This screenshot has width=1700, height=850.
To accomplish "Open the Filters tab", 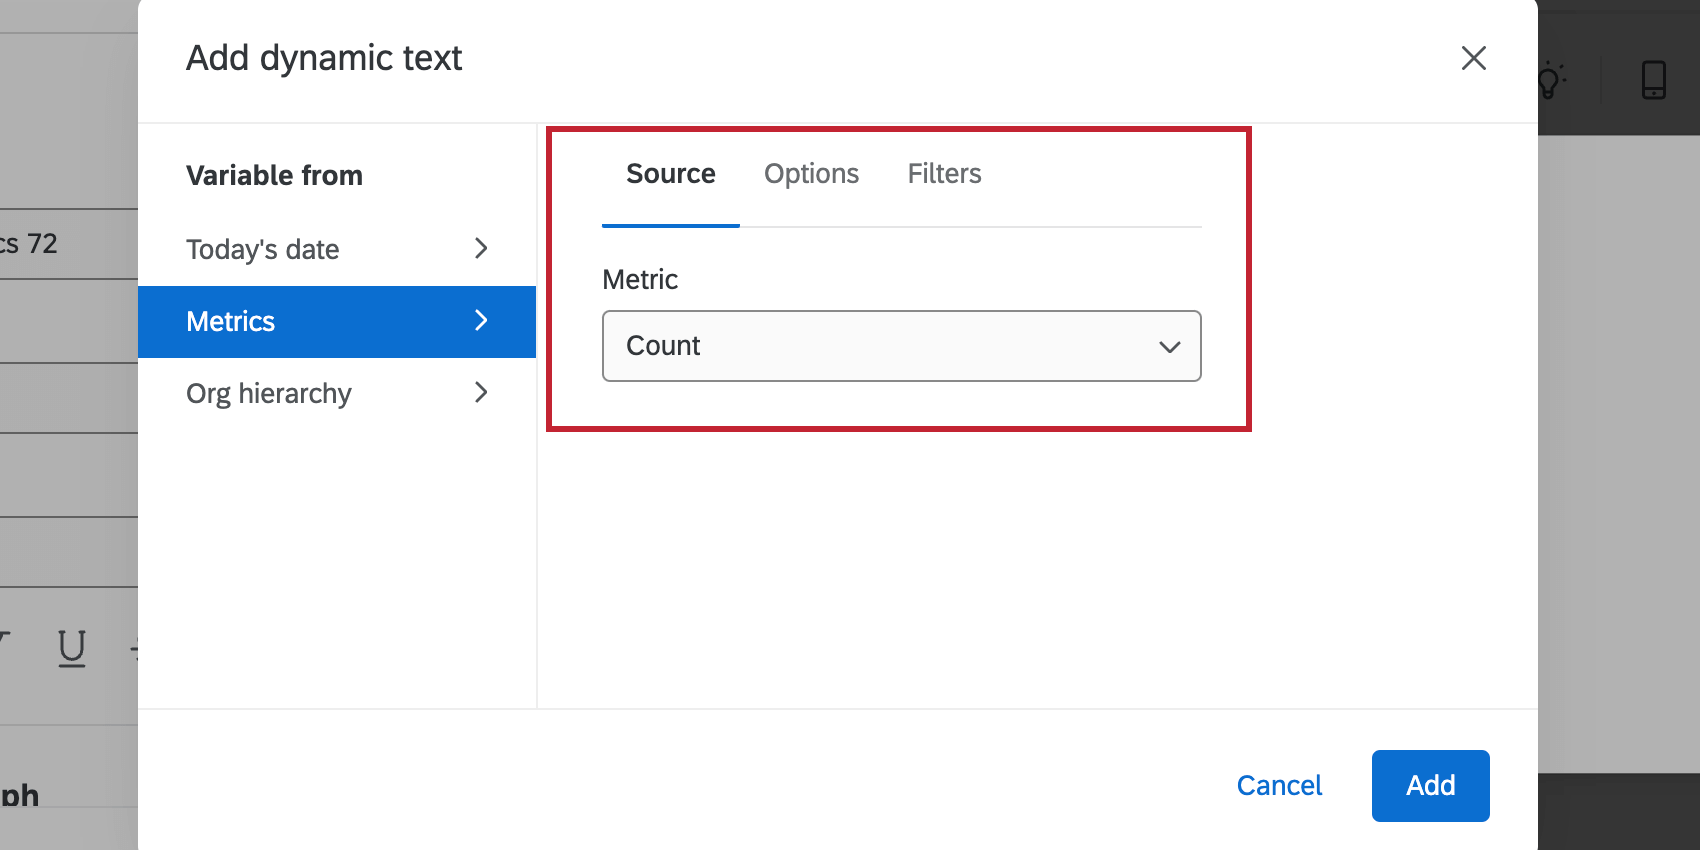I will pos(944,174).
